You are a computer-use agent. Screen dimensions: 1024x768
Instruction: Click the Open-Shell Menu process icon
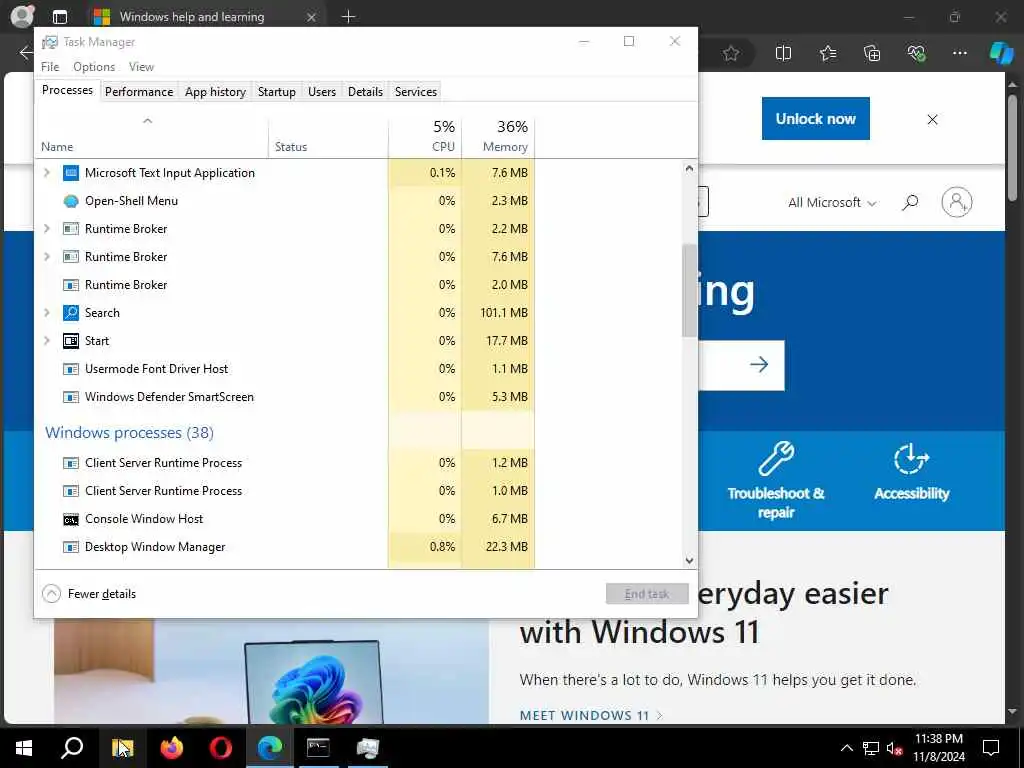[71, 201]
